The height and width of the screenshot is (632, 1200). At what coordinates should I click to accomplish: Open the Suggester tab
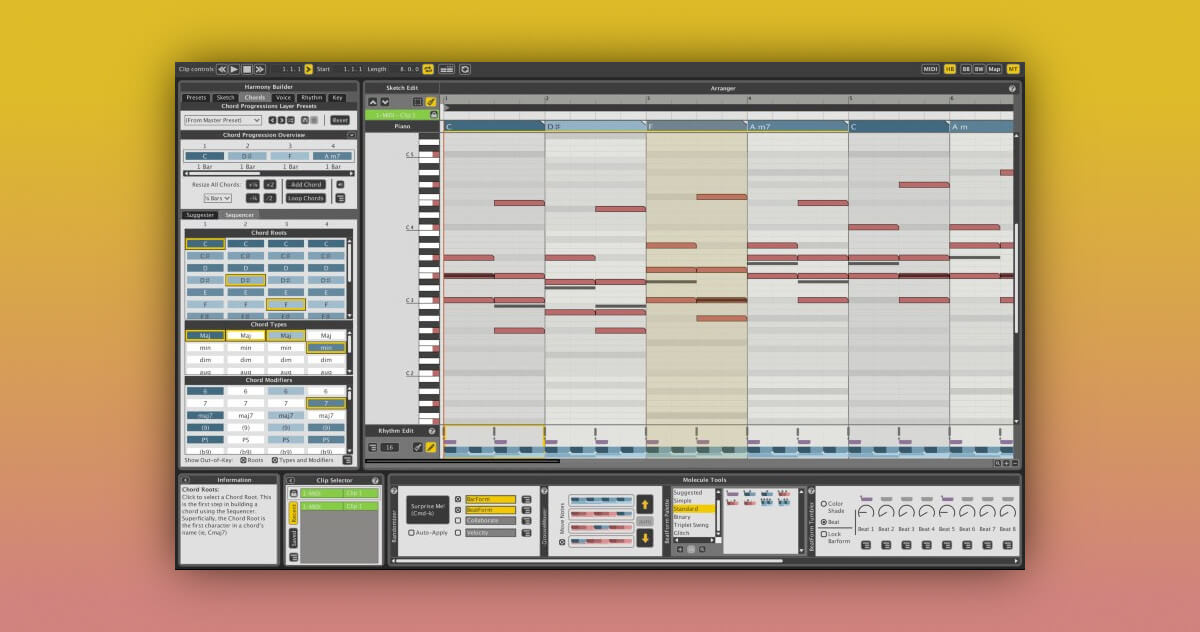pos(200,215)
